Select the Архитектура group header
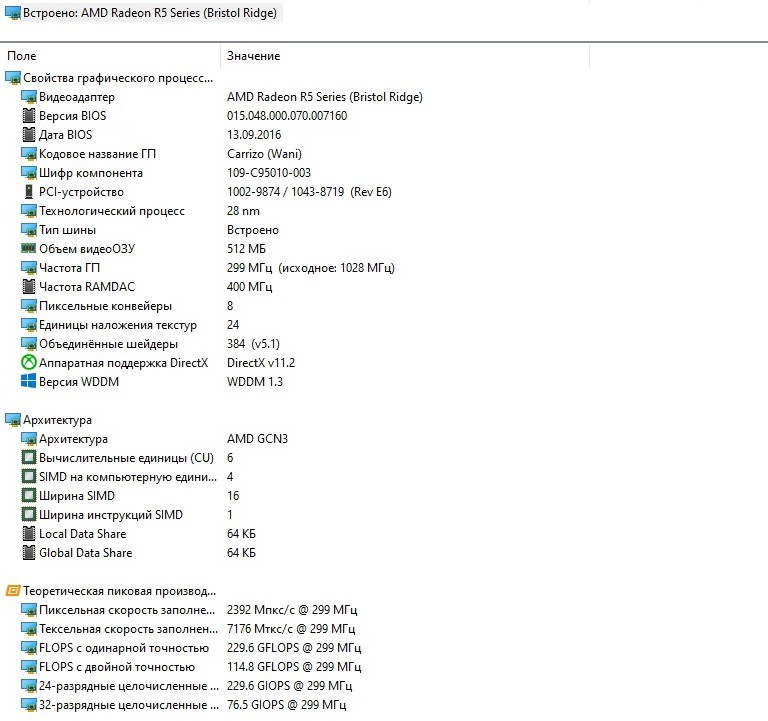 (57, 420)
